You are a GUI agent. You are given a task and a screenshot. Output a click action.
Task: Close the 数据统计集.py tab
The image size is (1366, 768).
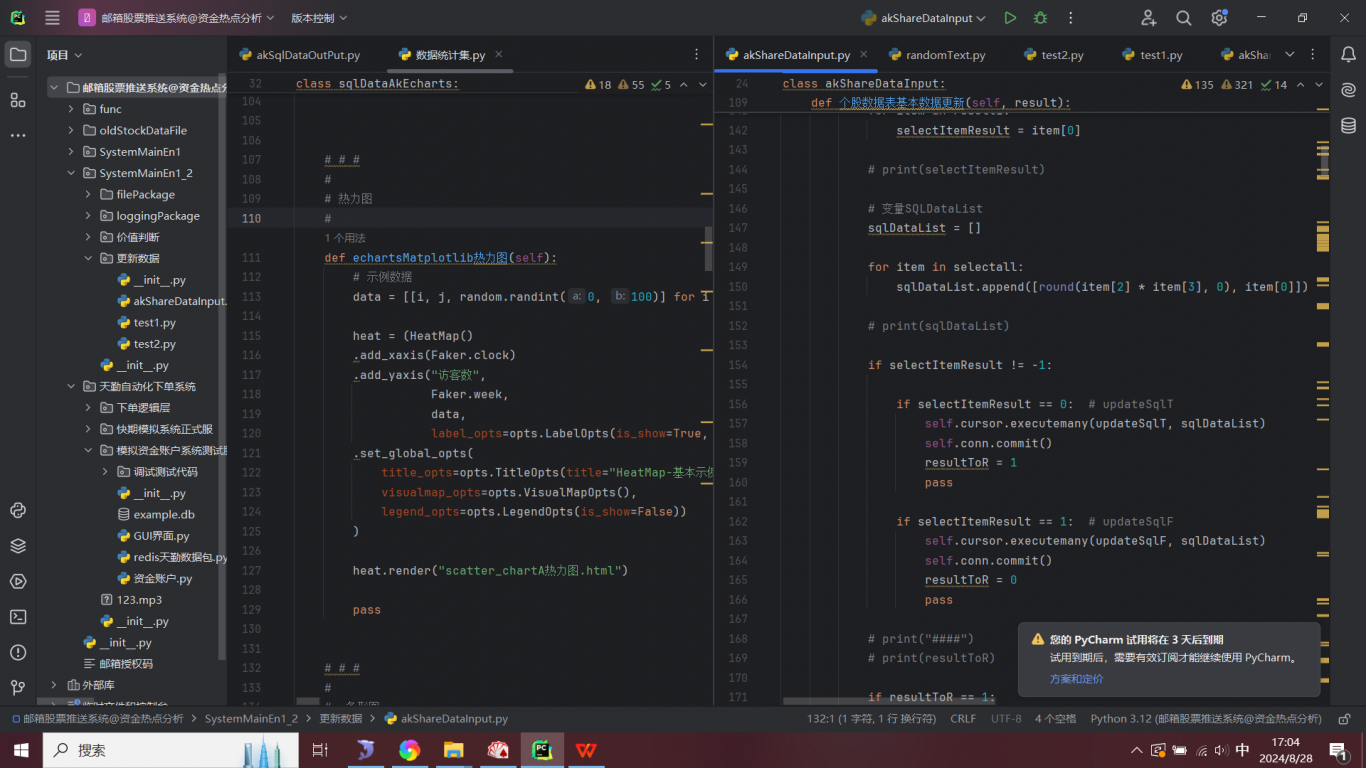pos(499,55)
